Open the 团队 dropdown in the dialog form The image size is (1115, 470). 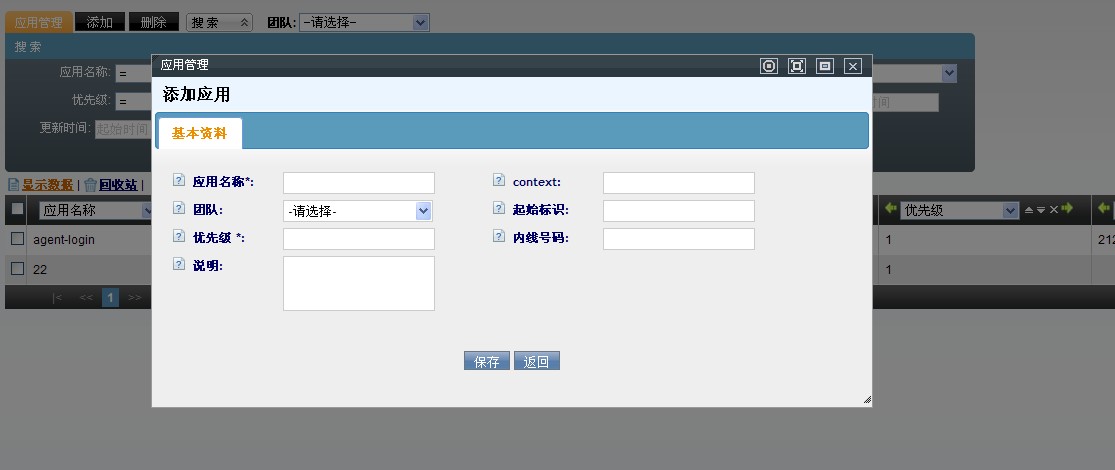[x=358, y=211]
